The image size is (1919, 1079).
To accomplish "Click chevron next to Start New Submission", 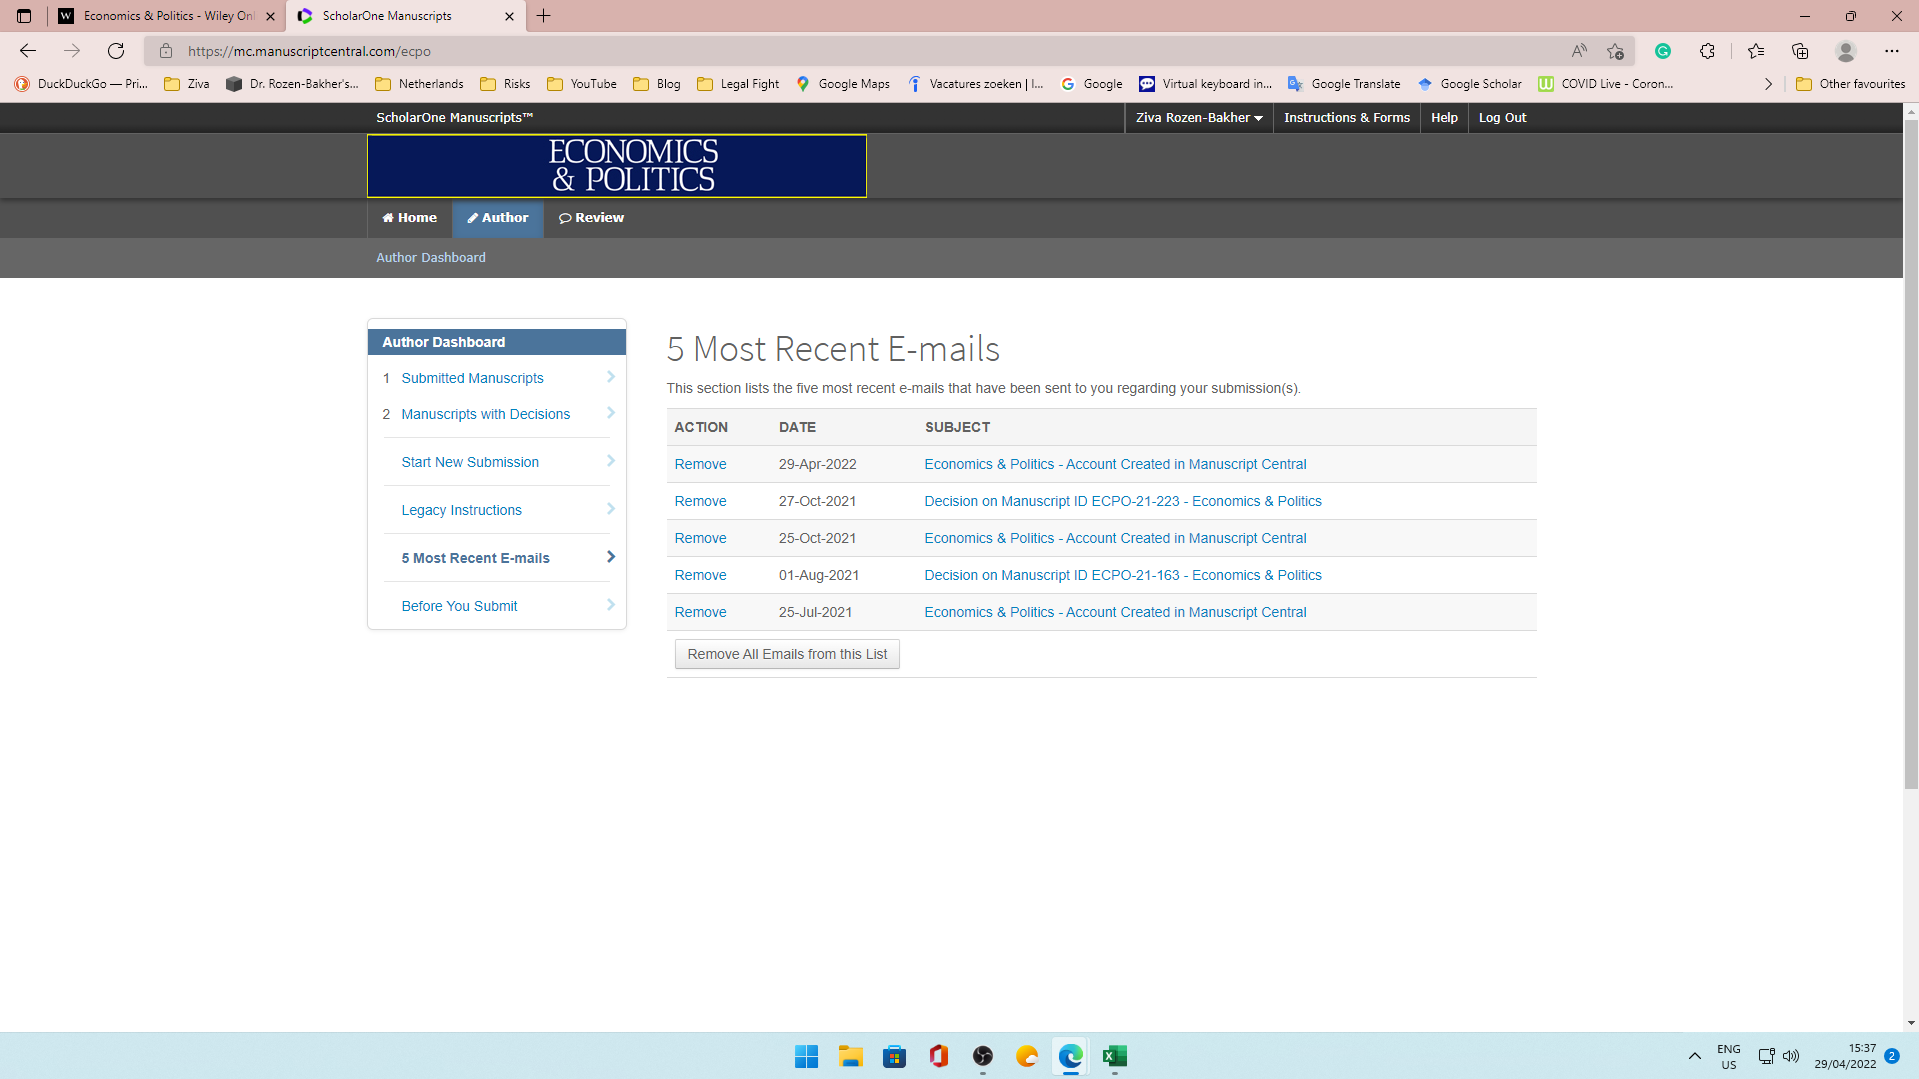I will click(611, 461).
